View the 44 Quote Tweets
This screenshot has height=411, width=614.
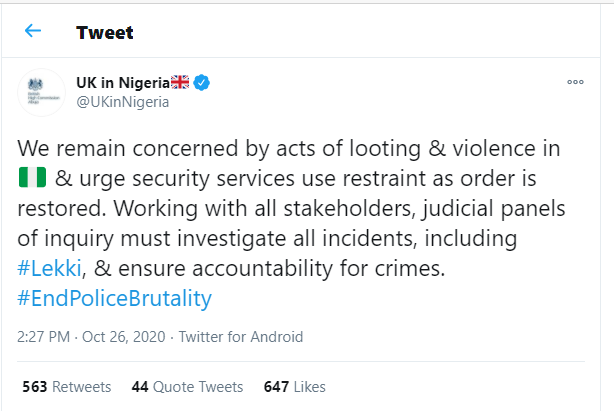(187, 386)
